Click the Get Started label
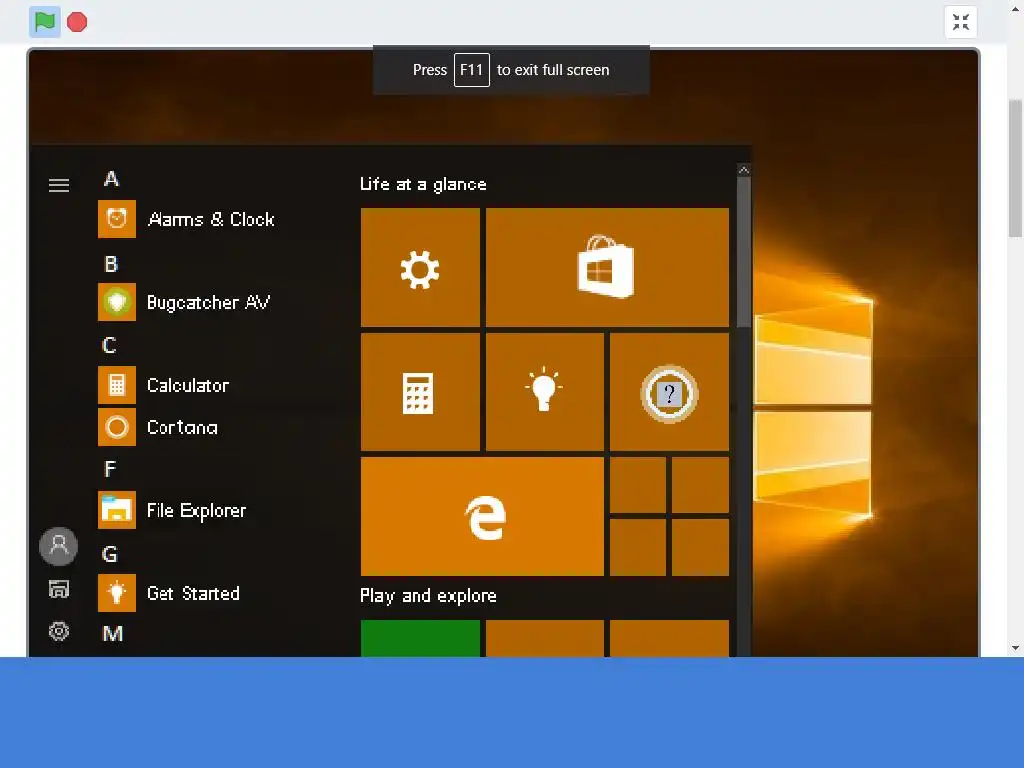 193,594
